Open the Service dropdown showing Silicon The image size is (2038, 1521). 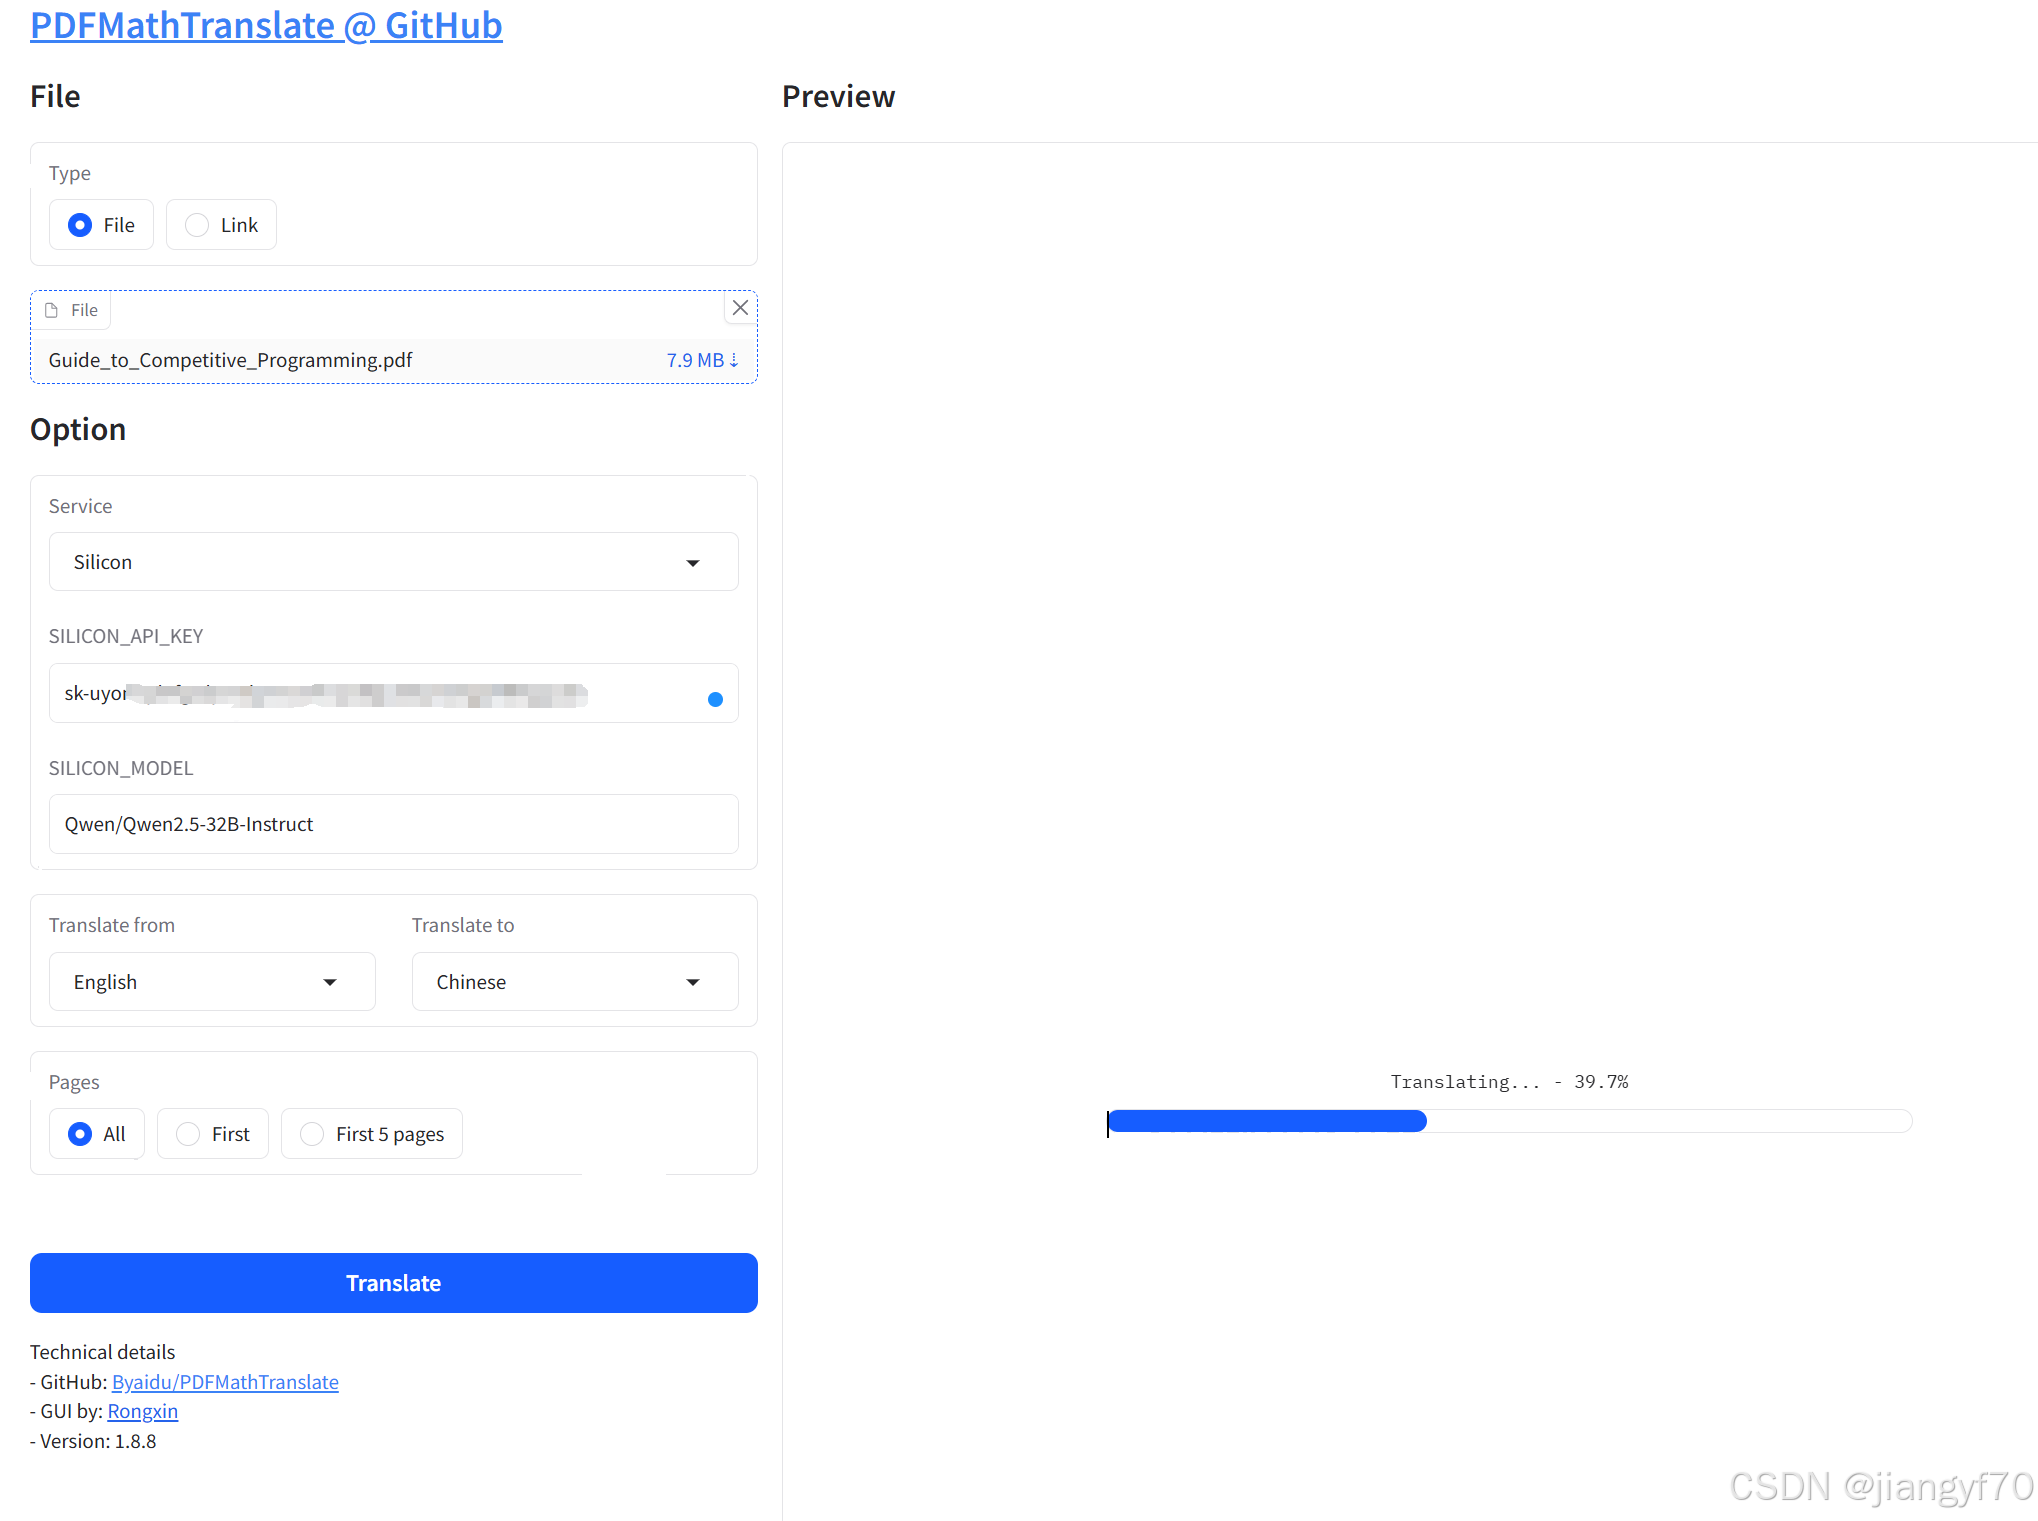(x=393, y=562)
